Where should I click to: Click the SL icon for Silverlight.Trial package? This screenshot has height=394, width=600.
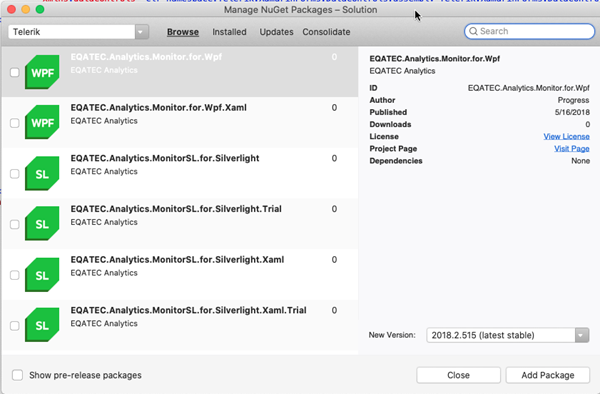pyautogui.click(x=42, y=224)
